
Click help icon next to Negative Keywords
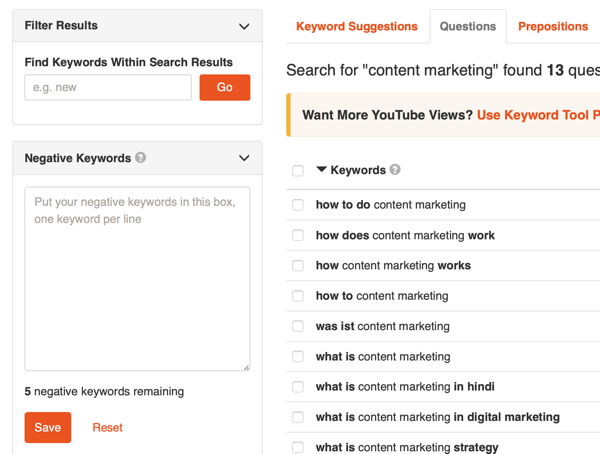[x=140, y=157]
